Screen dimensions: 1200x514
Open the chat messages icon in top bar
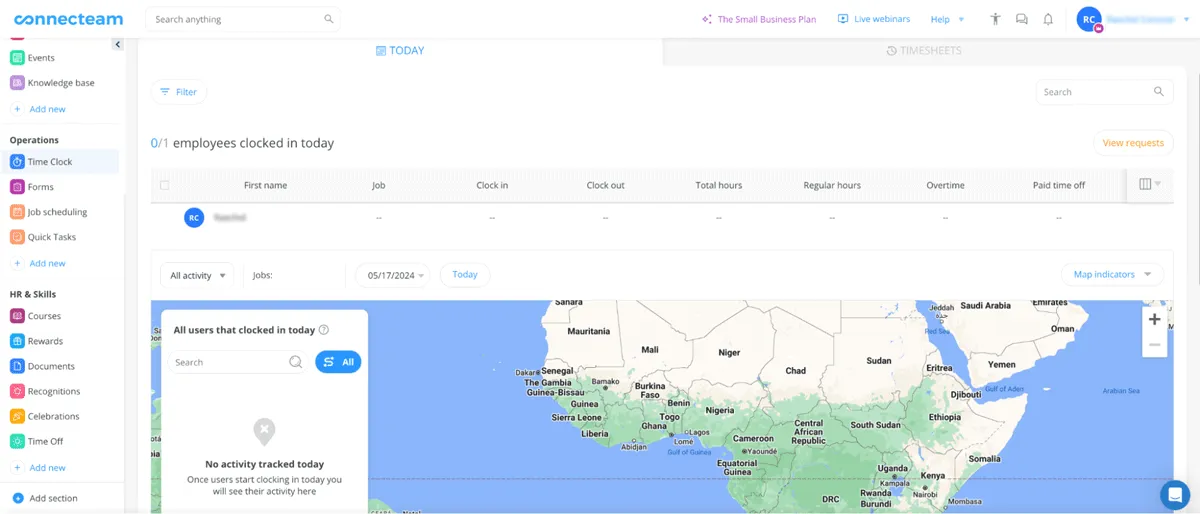pyautogui.click(x=1021, y=19)
